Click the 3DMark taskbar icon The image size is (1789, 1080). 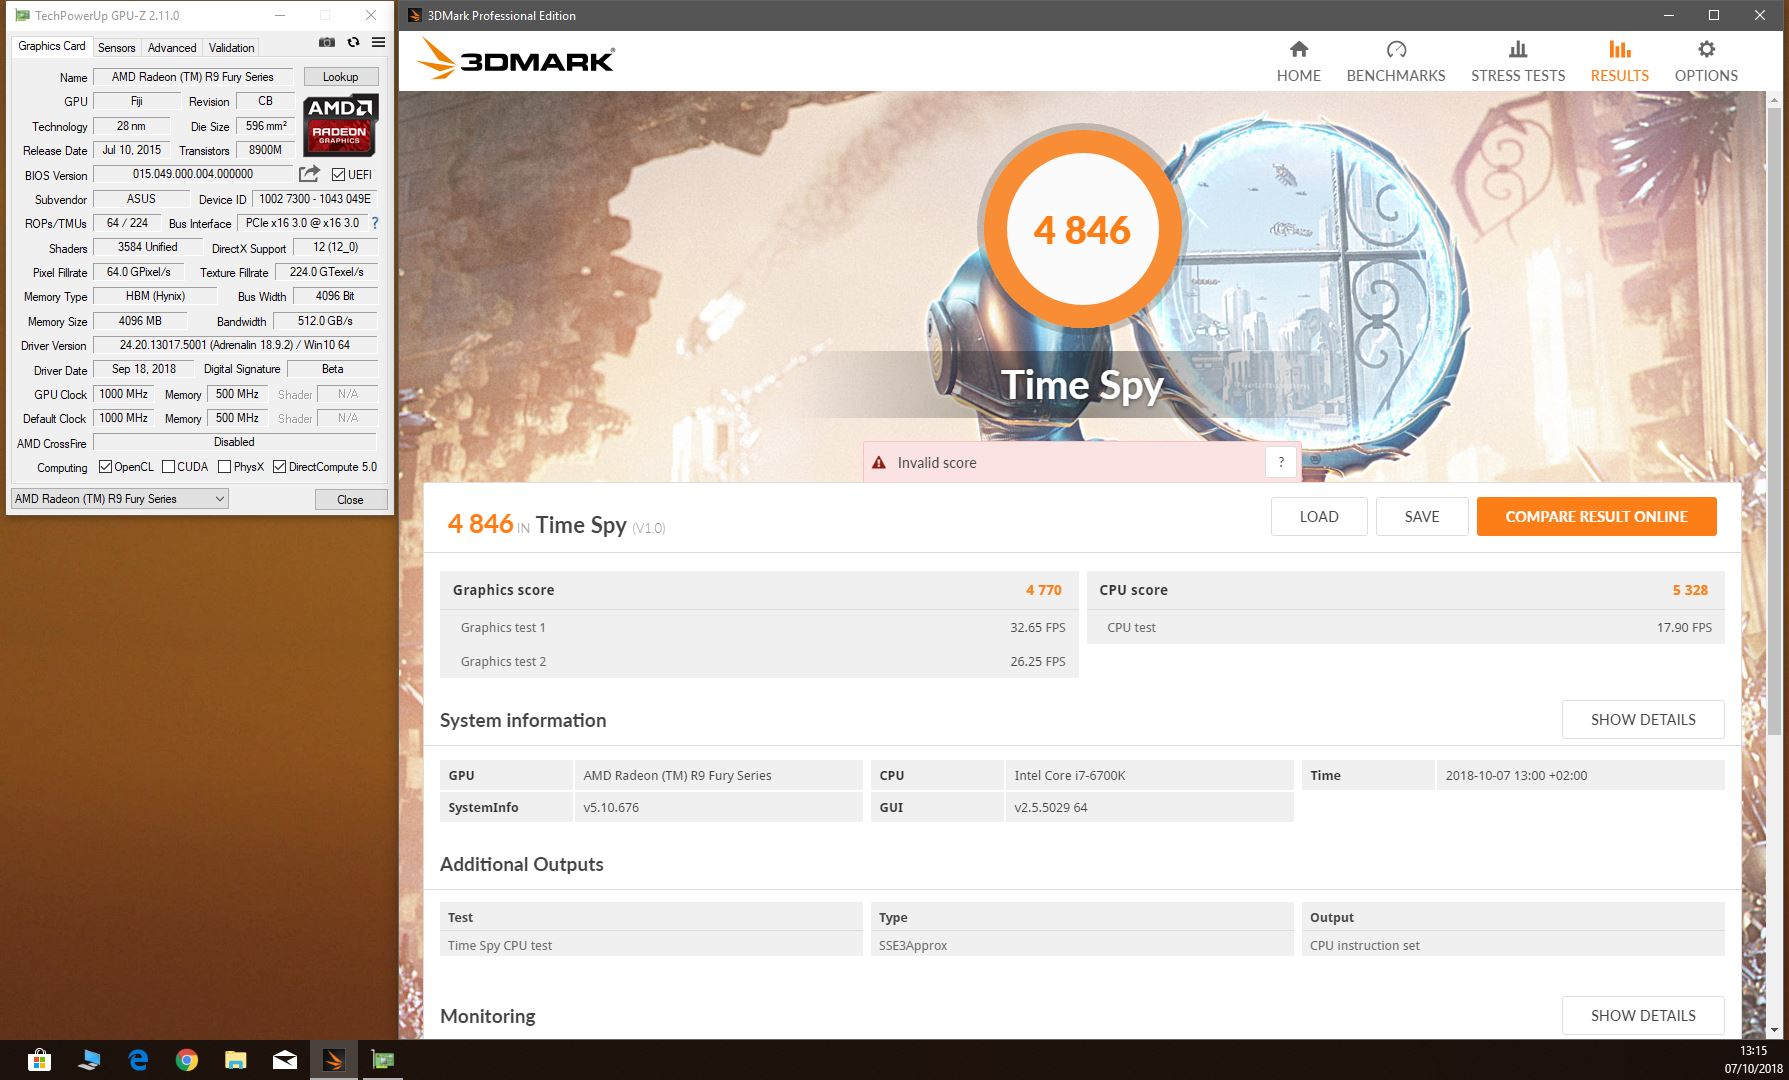[x=334, y=1059]
